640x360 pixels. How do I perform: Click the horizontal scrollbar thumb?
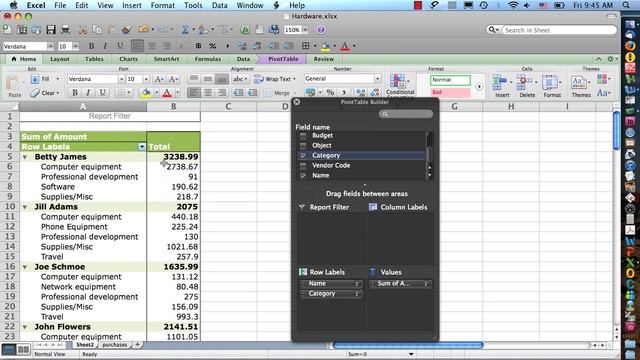click(x=408, y=345)
